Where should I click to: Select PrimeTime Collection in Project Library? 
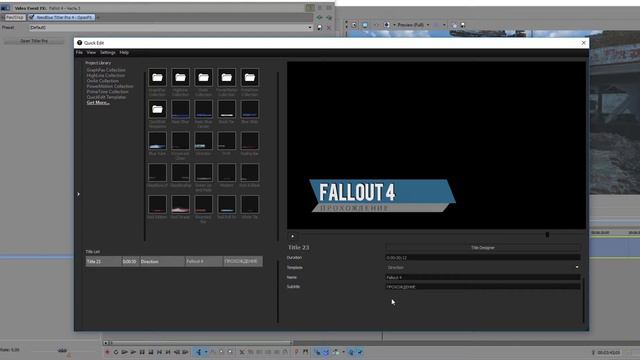pyautogui.click(x=107, y=92)
